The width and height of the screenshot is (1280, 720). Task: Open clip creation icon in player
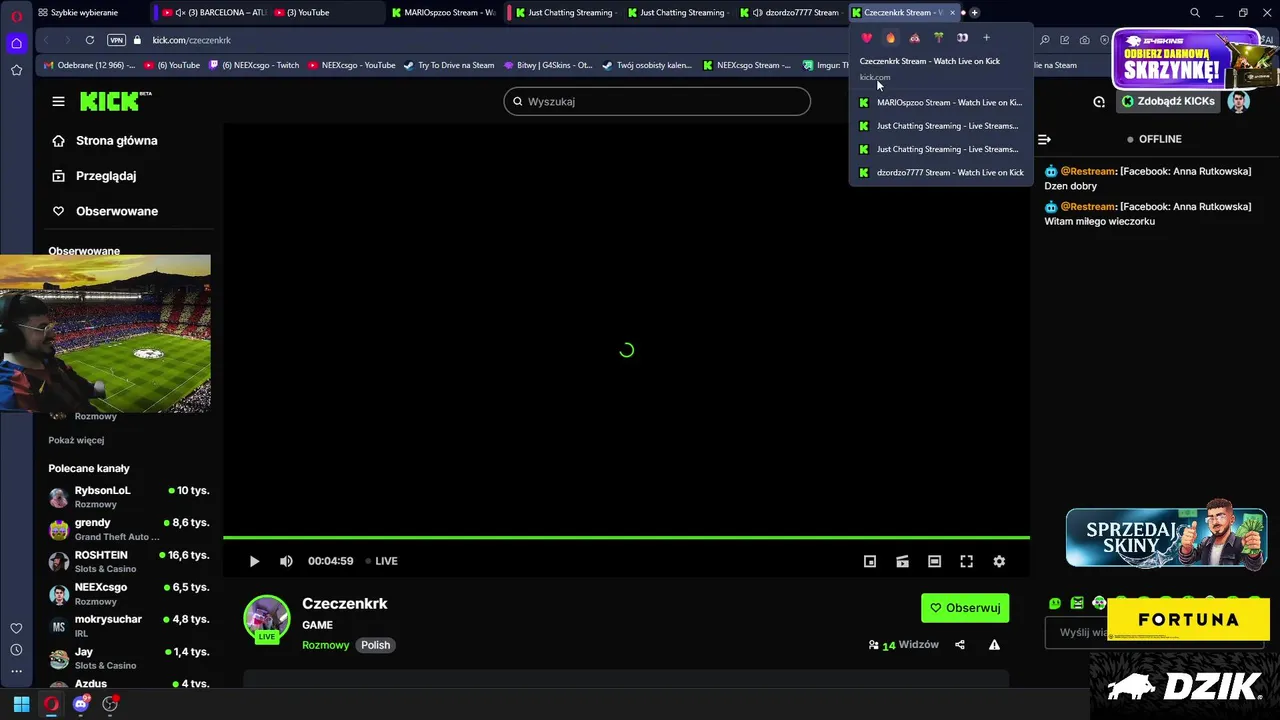click(x=902, y=561)
